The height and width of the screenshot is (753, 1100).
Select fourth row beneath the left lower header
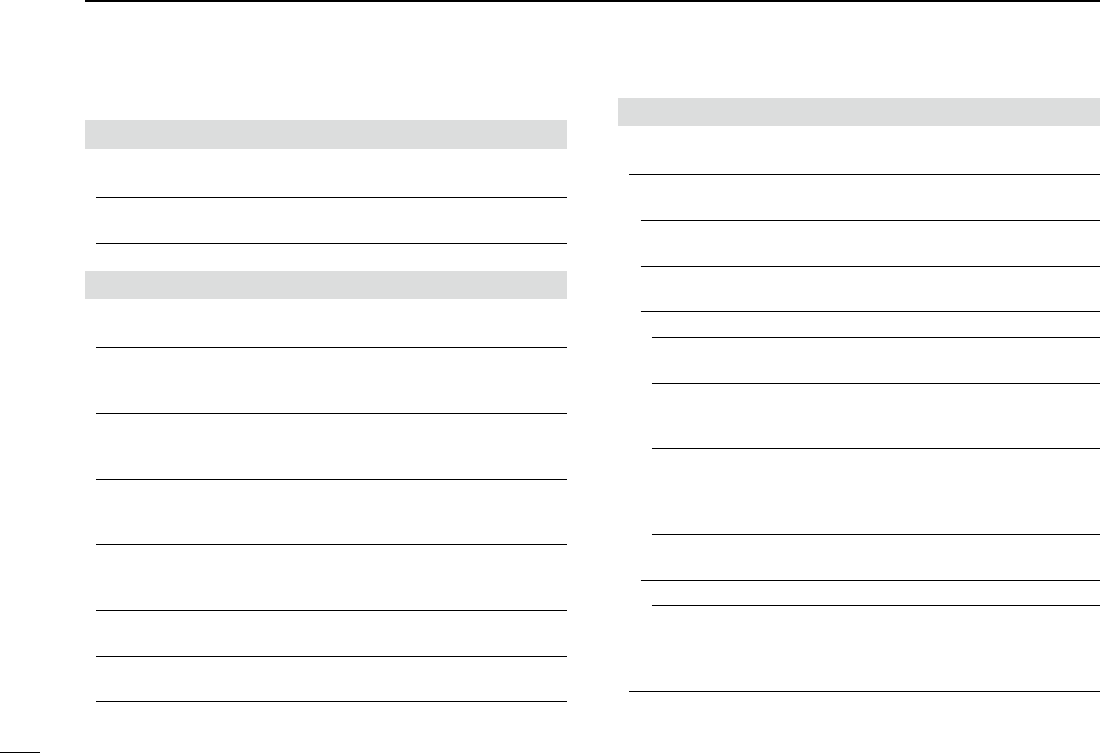pos(330,513)
